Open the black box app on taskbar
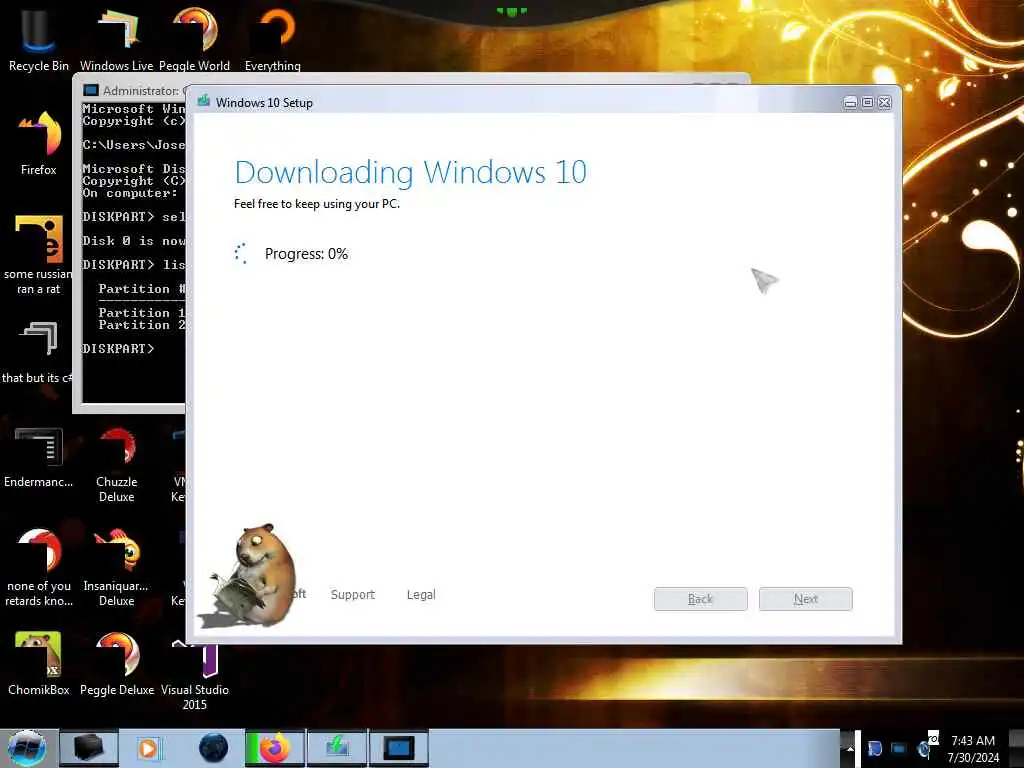Image resolution: width=1024 pixels, height=768 pixels. [x=89, y=748]
